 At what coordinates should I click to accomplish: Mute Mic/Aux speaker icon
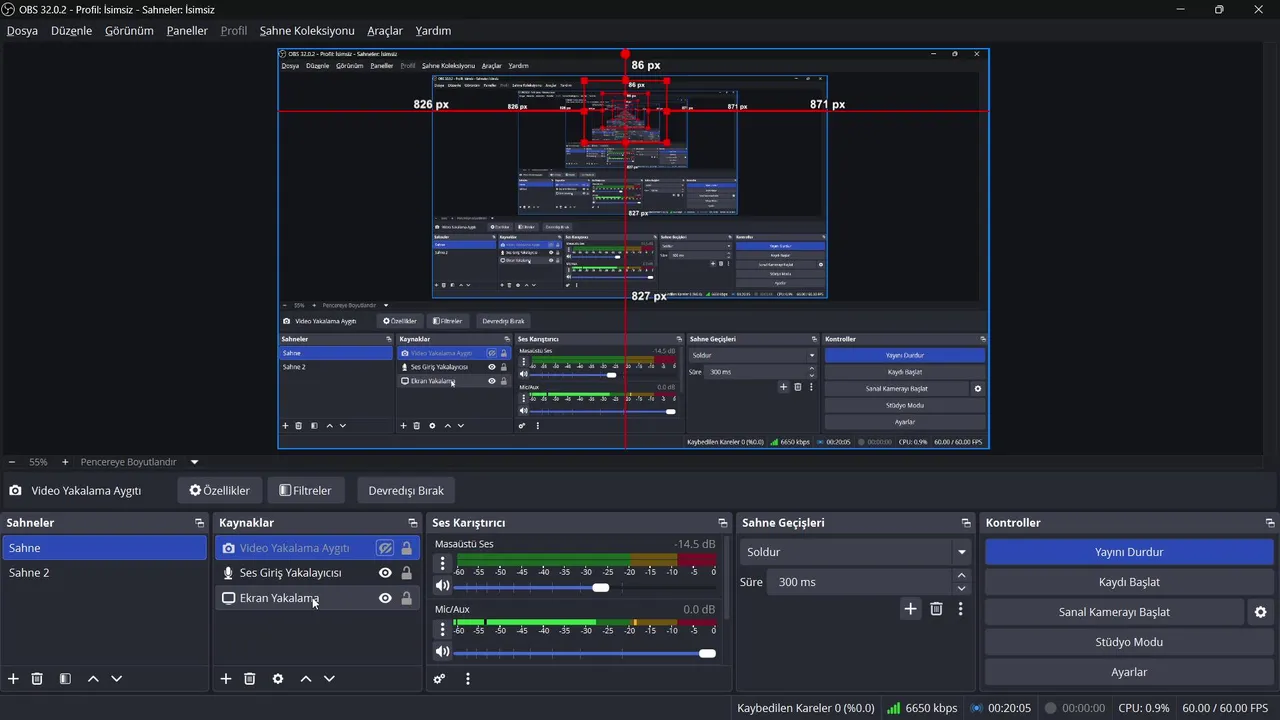pyautogui.click(x=442, y=652)
